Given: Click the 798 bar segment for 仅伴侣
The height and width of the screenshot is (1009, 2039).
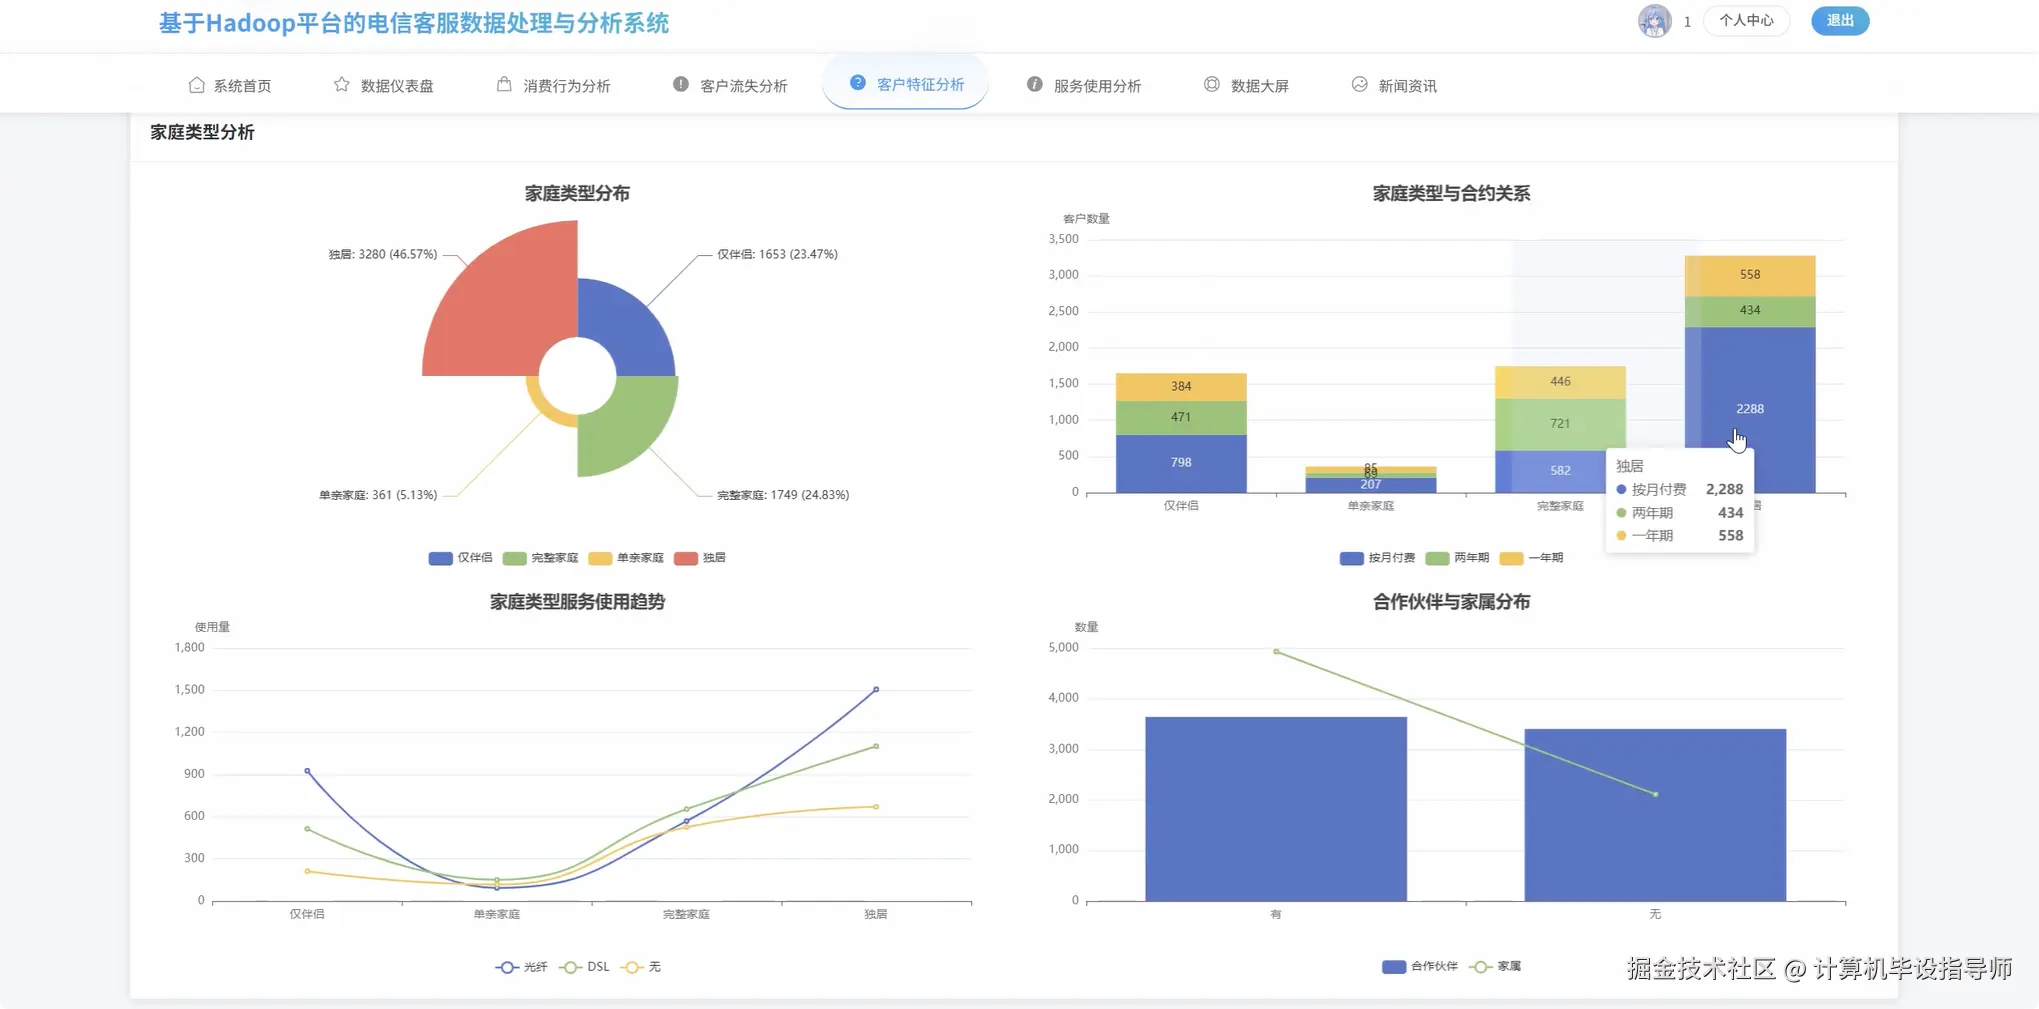Looking at the screenshot, I should (1181, 463).
